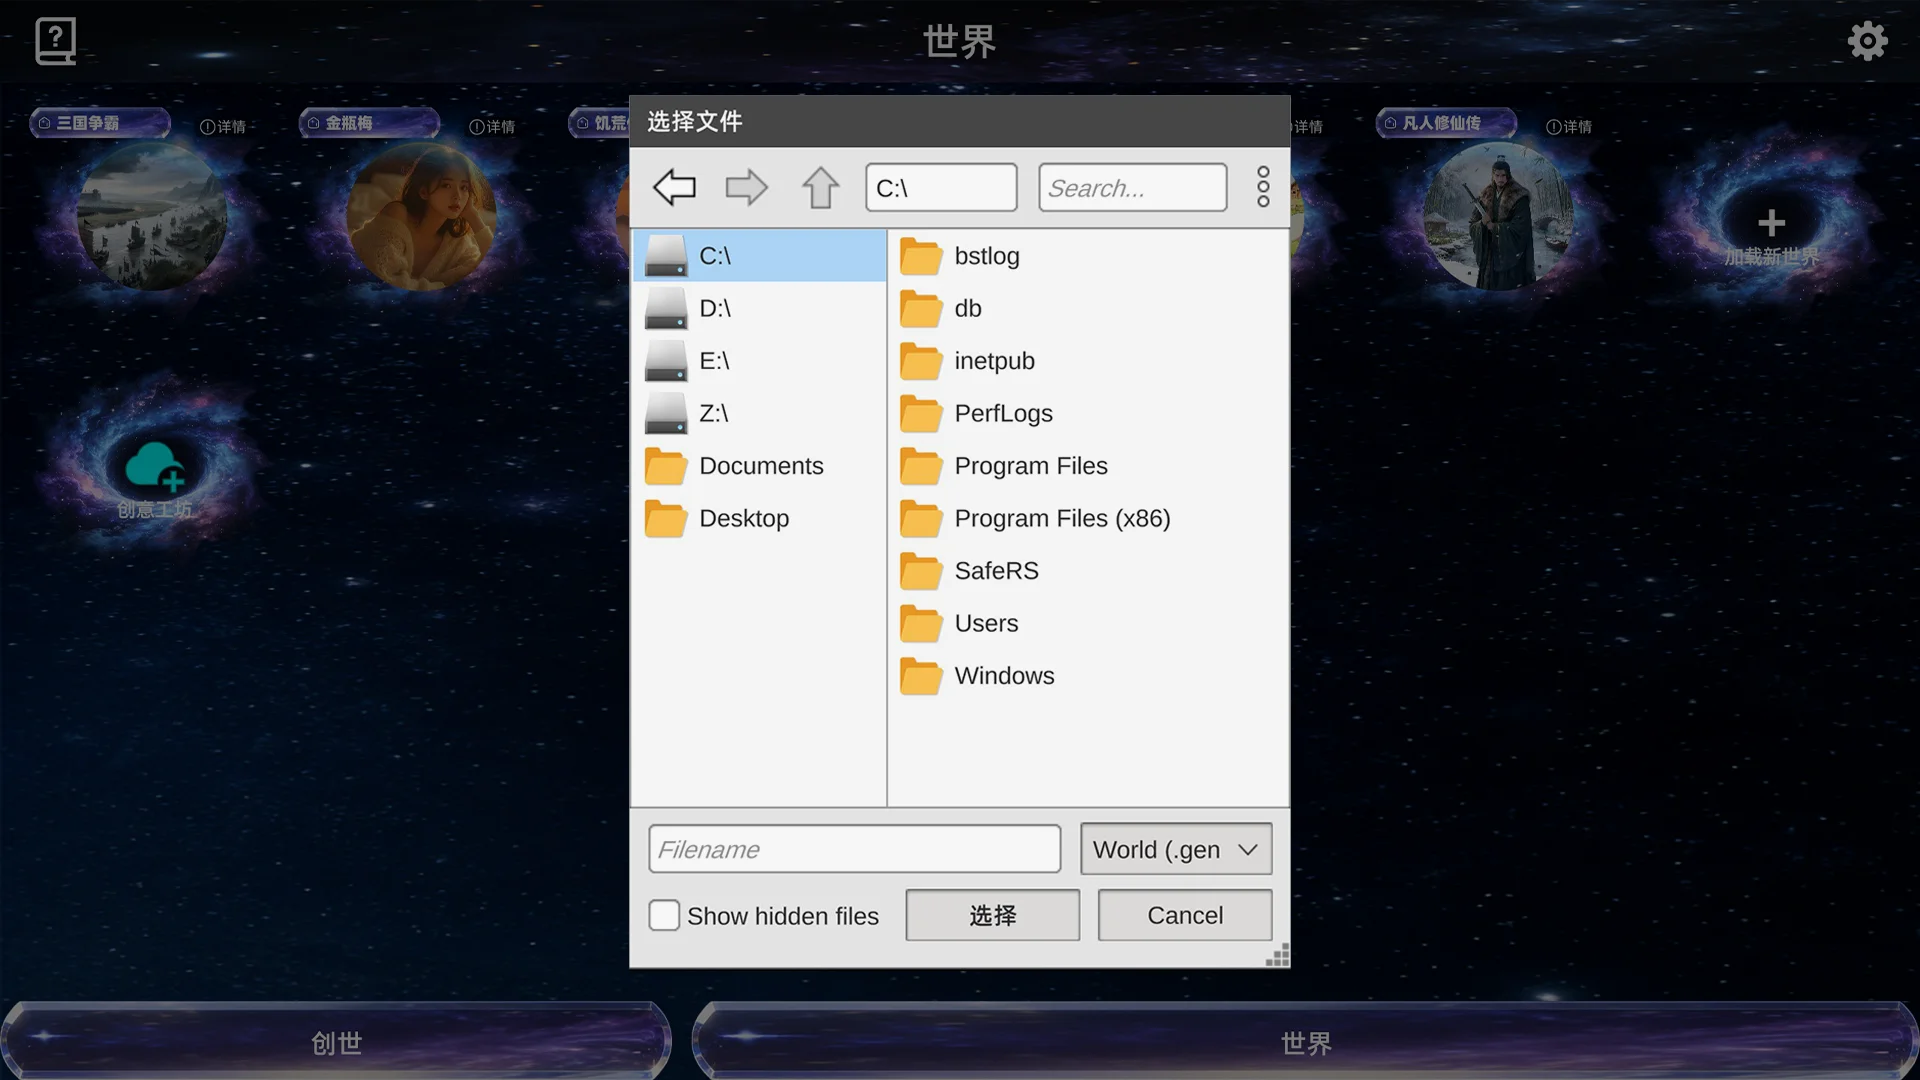Expand the World (.gen file type dropdown
The height and width of the screenshot is (1080, 1920).
1175,849
